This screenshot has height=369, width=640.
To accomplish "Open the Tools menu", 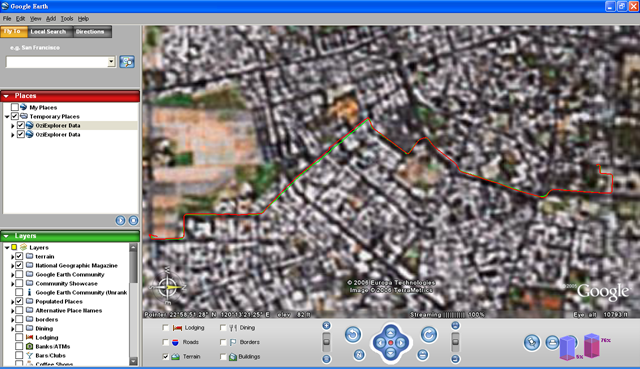I will pos(67,18).
